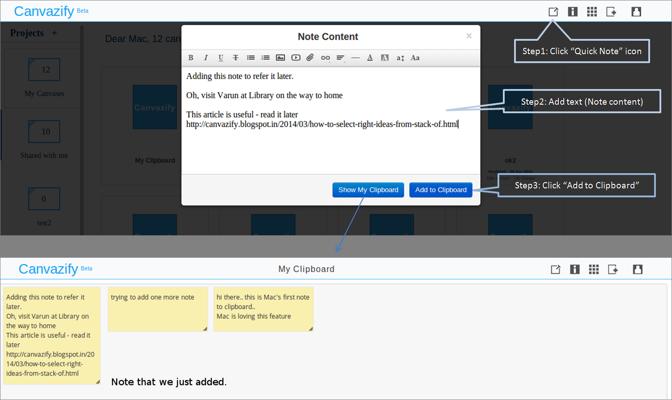Insert horizontal line in the note
The height and width of the screenshot is (400, 672).
click(355, 57)
